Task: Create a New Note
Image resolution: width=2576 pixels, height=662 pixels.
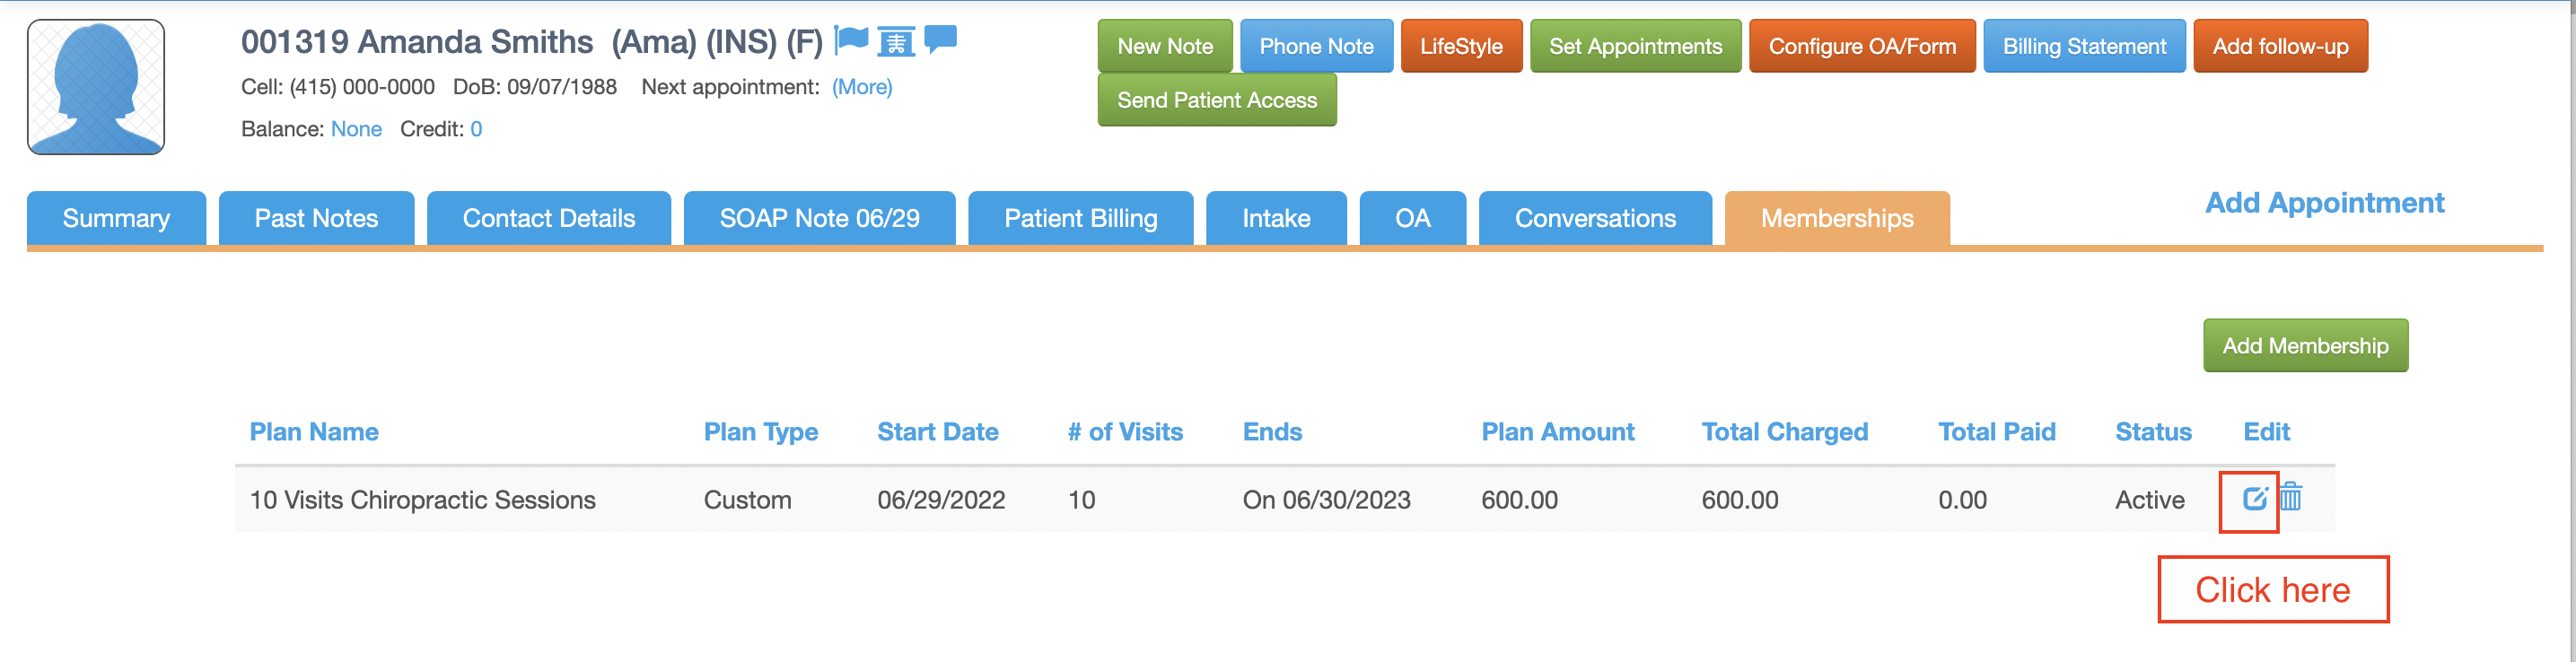Action: point(1165,46)
